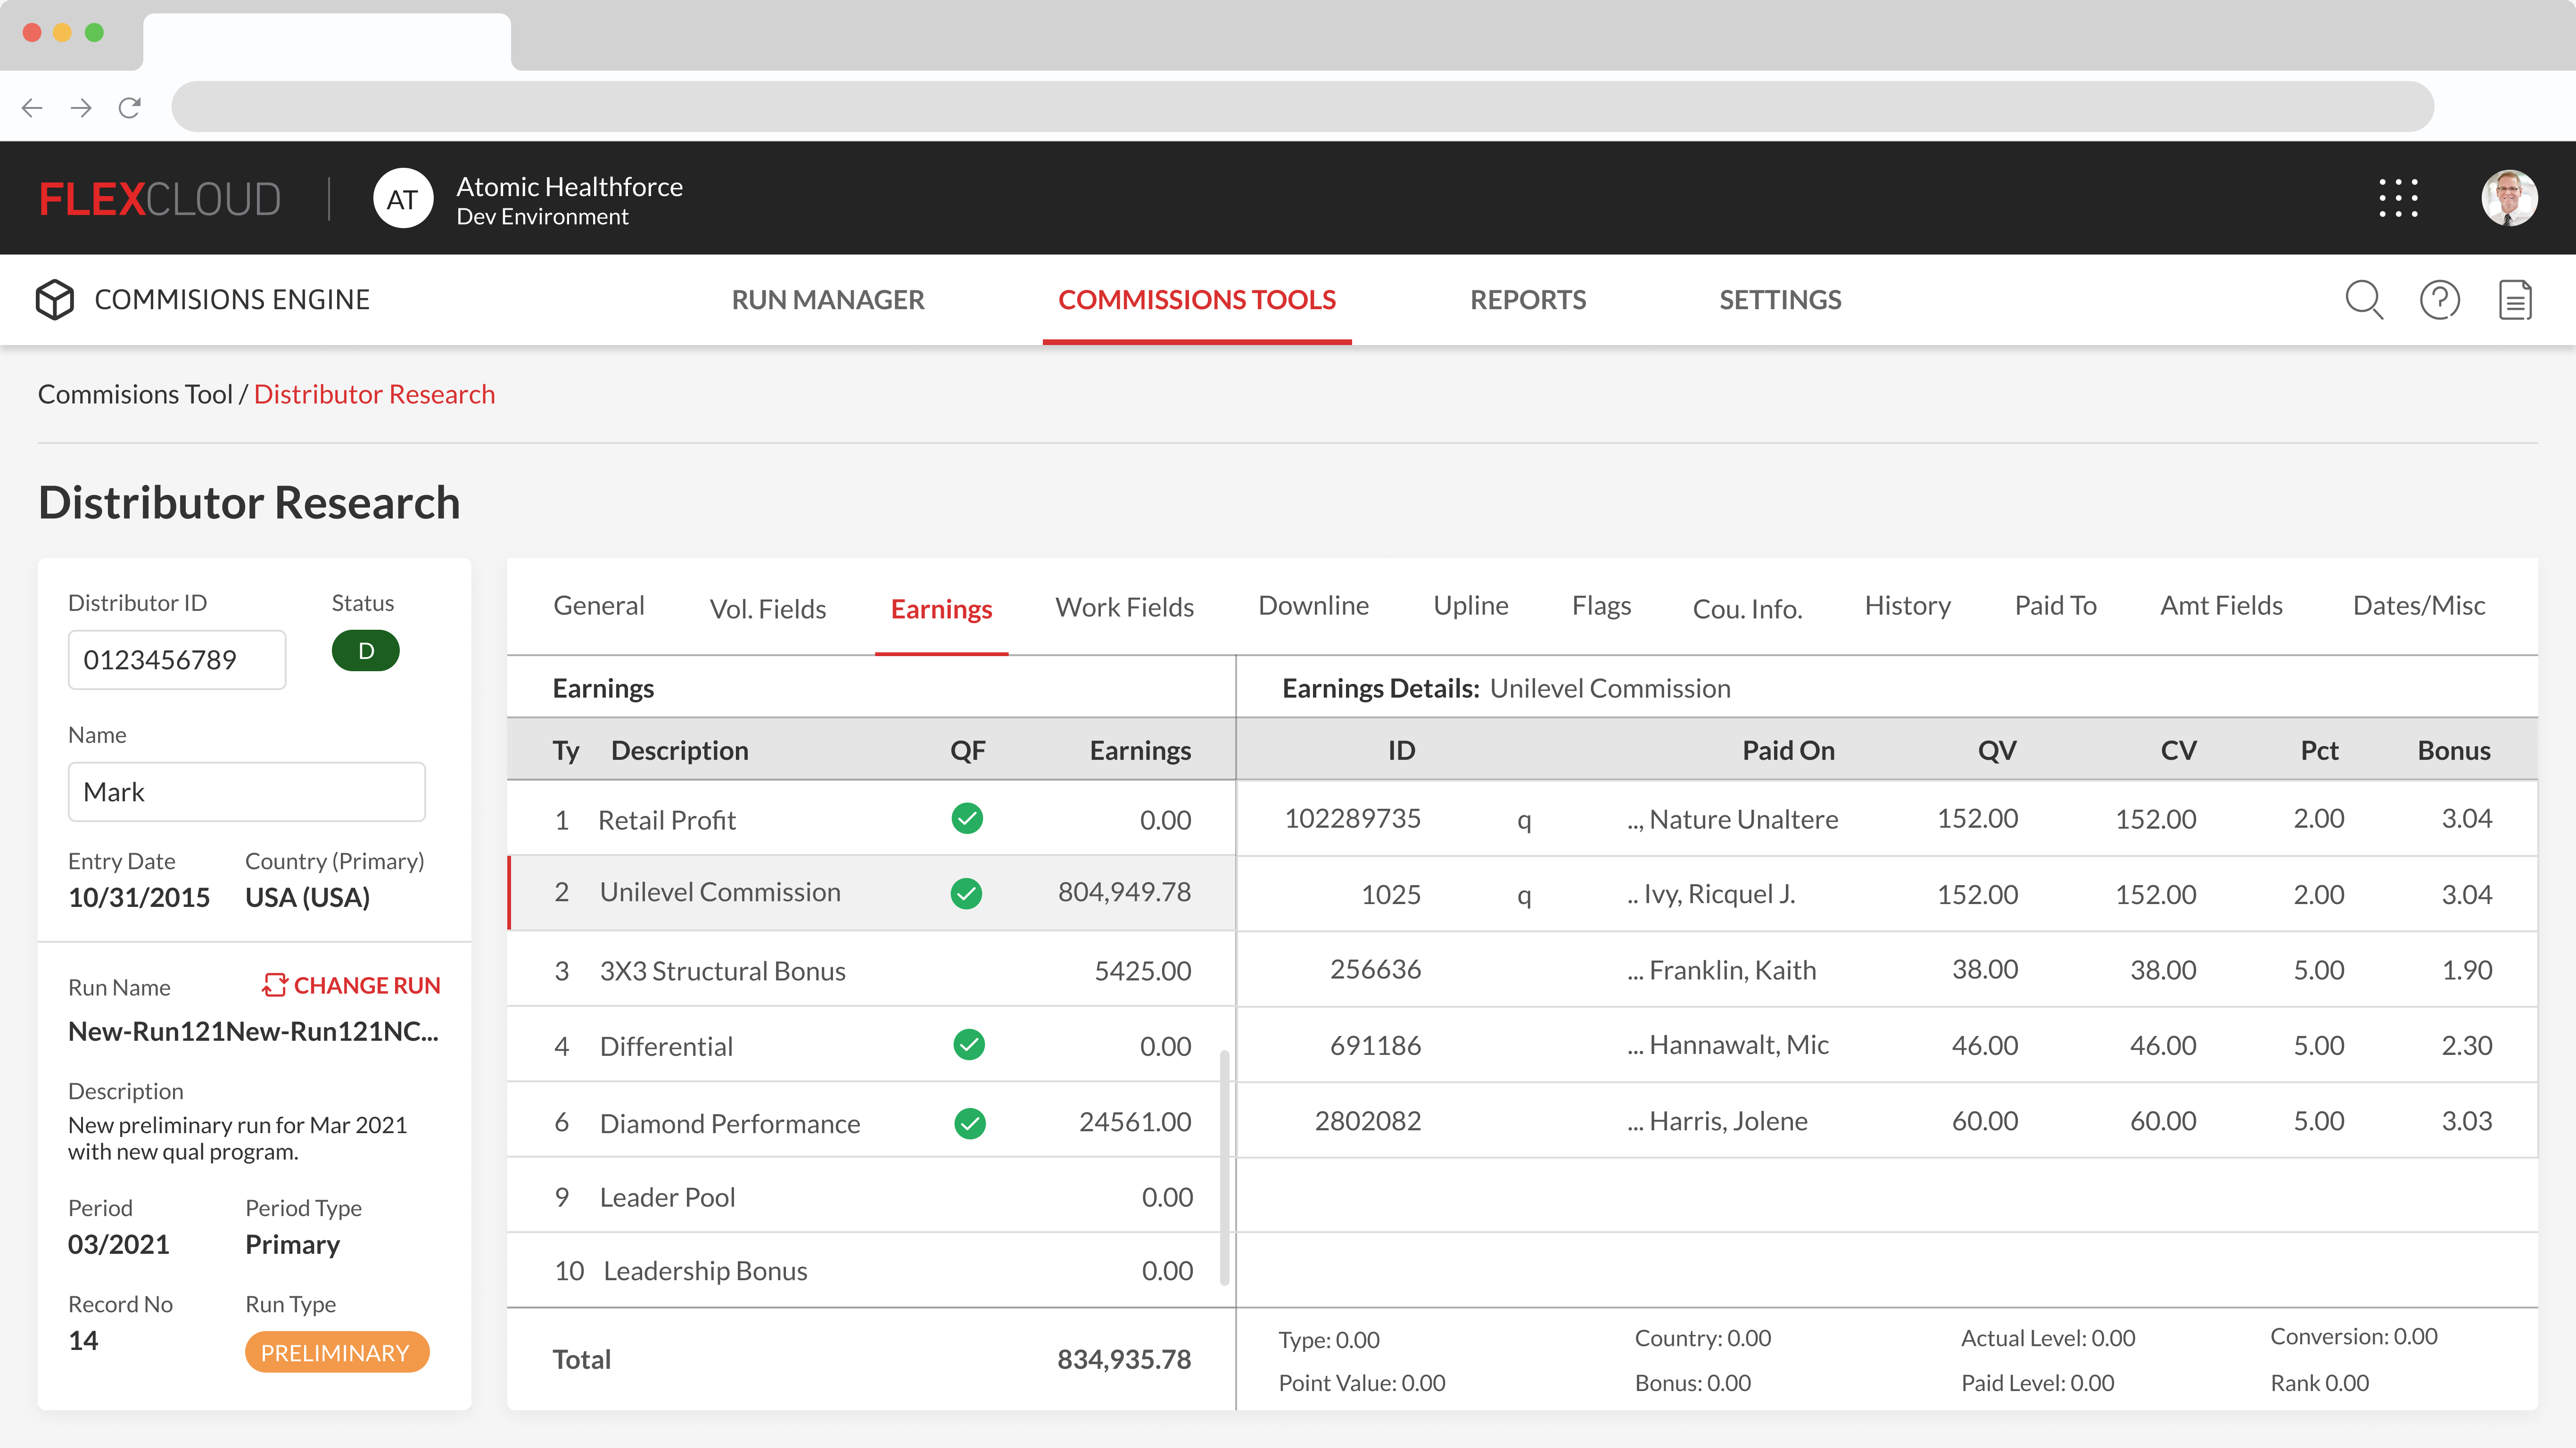Click the Differential QF checkmark

968,1044
